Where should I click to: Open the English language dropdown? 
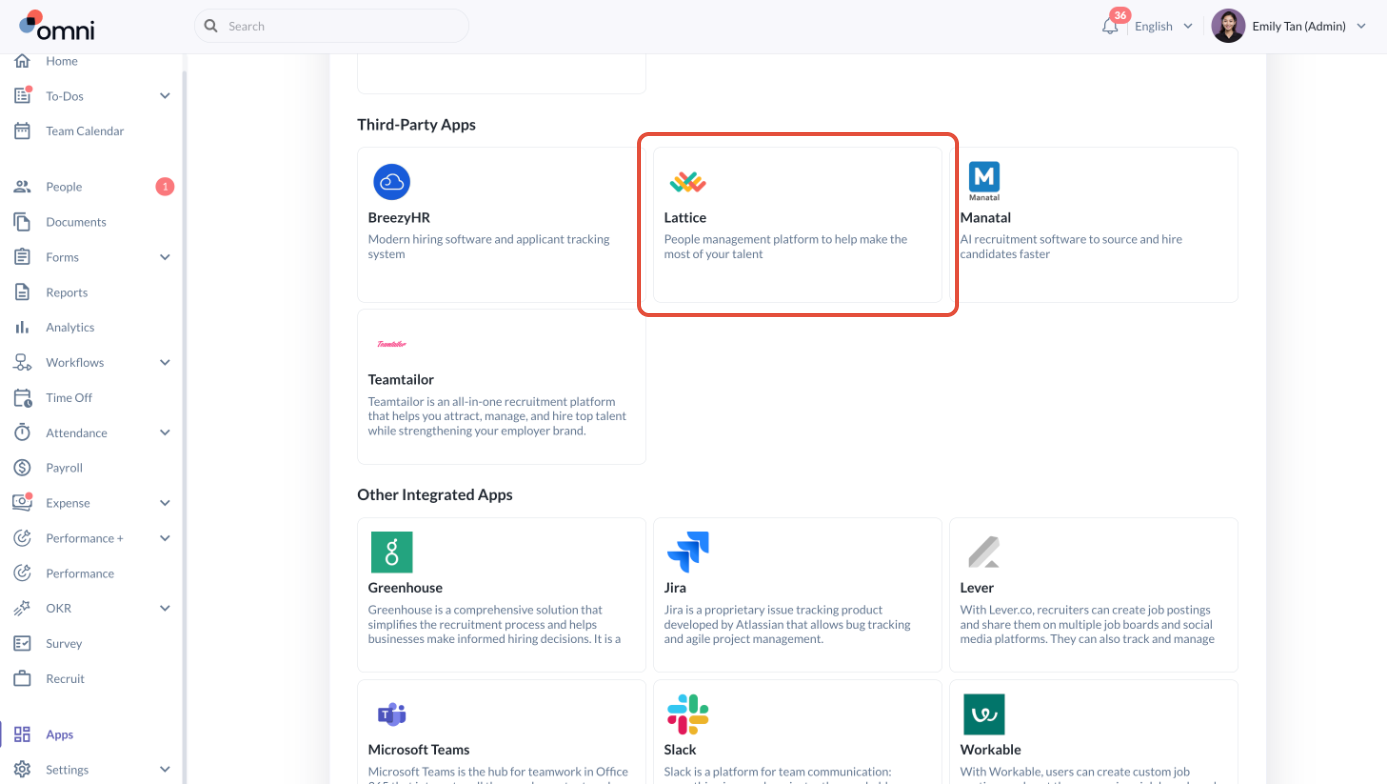click(1163, 27)
